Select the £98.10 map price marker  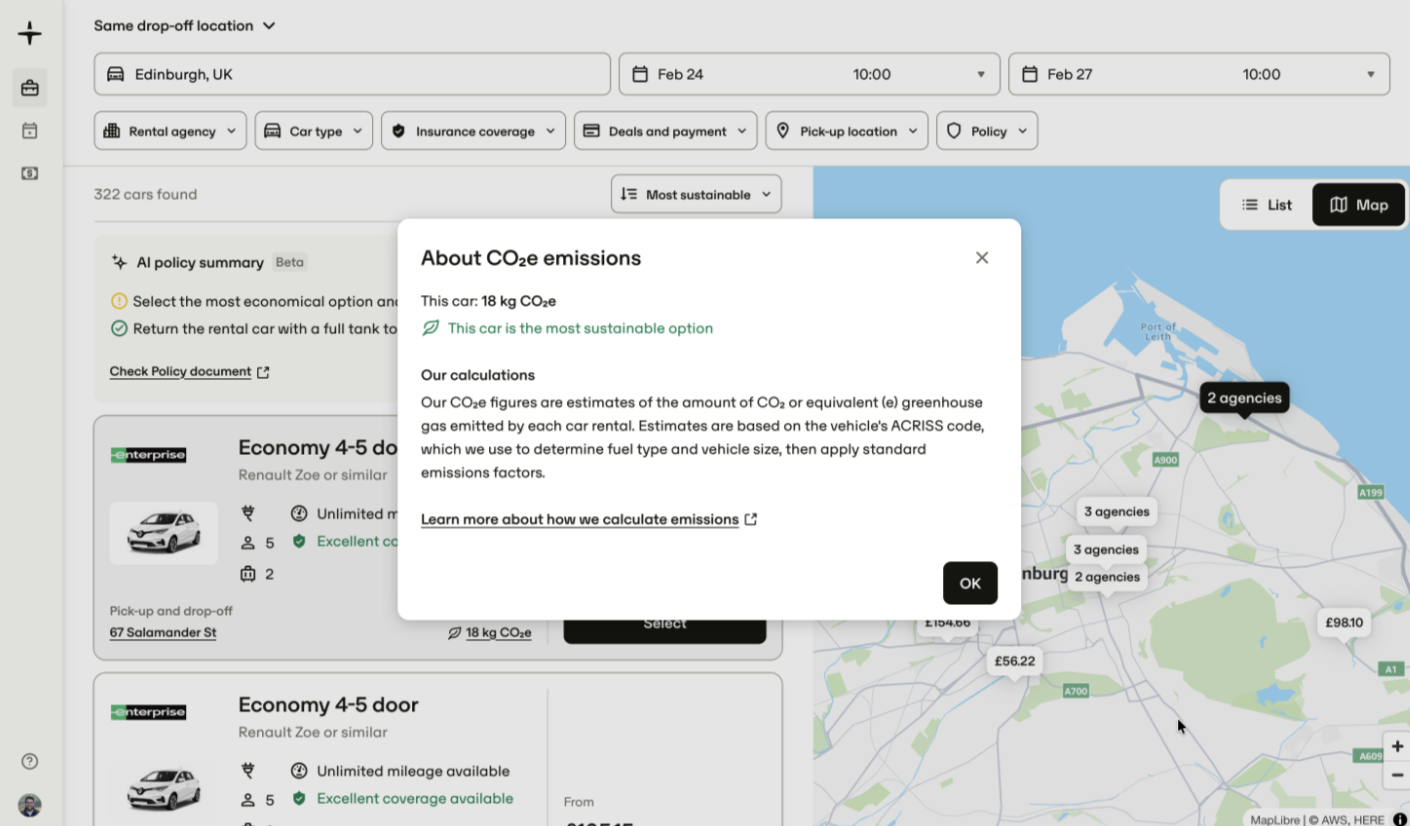pos(1344,623)
